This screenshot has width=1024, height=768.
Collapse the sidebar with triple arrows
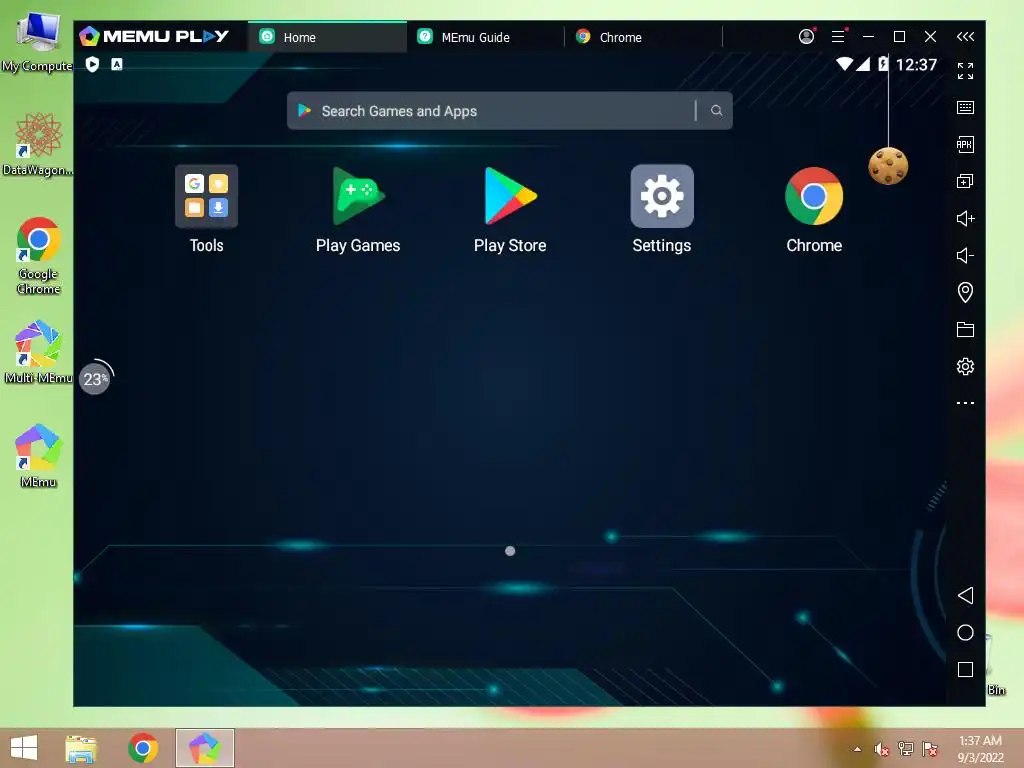(965, 37)
